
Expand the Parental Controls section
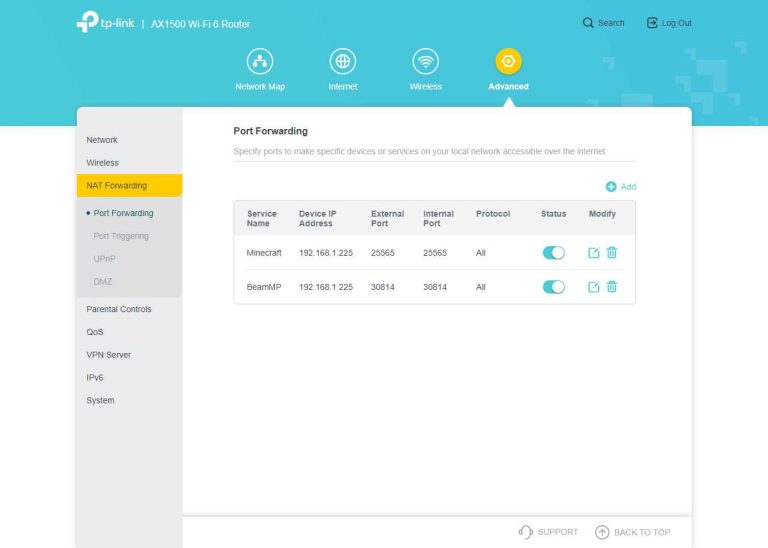pos(119,309)
